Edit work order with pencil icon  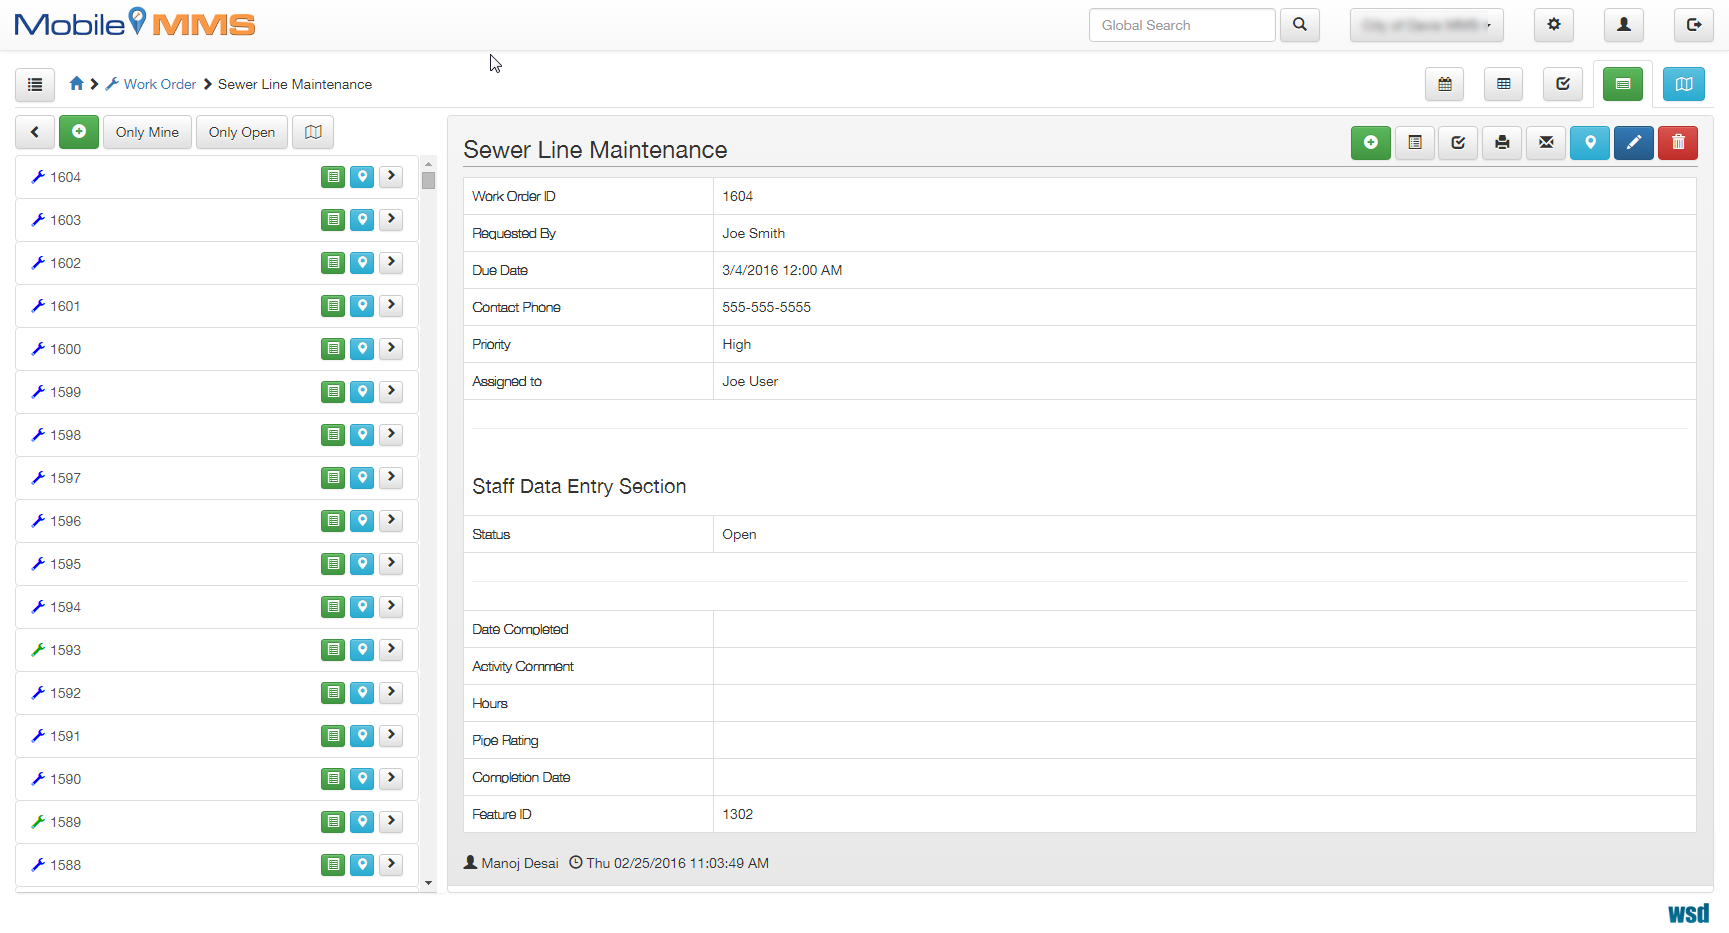tap(1633, 143)
